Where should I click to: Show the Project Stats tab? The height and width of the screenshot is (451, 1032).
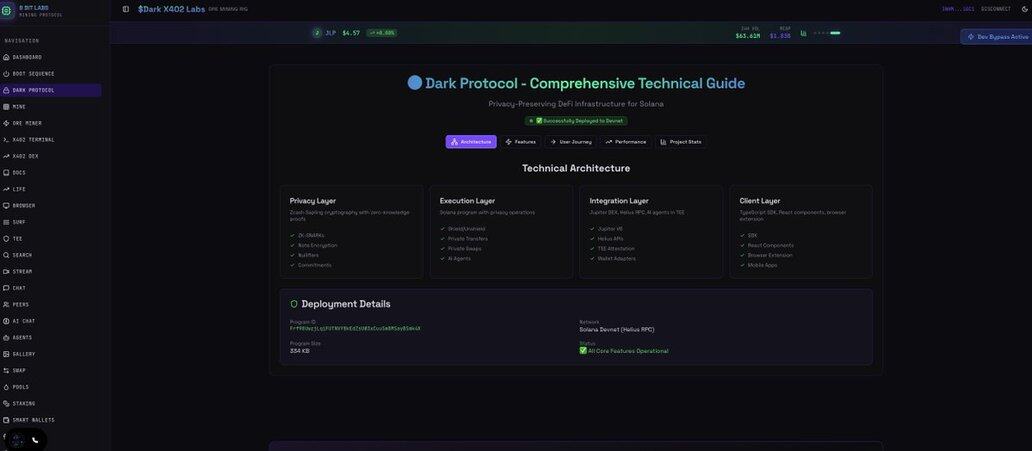[680, 142]
